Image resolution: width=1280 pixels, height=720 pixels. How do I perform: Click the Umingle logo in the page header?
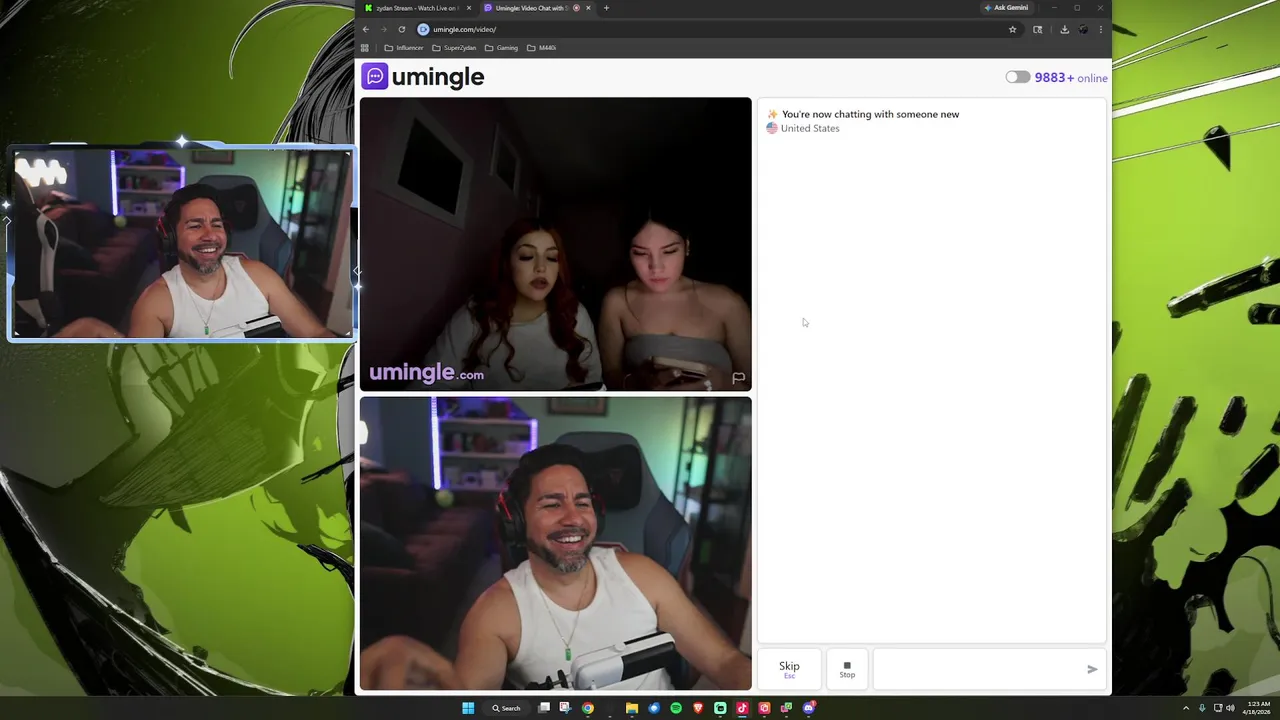click(423, 77)
